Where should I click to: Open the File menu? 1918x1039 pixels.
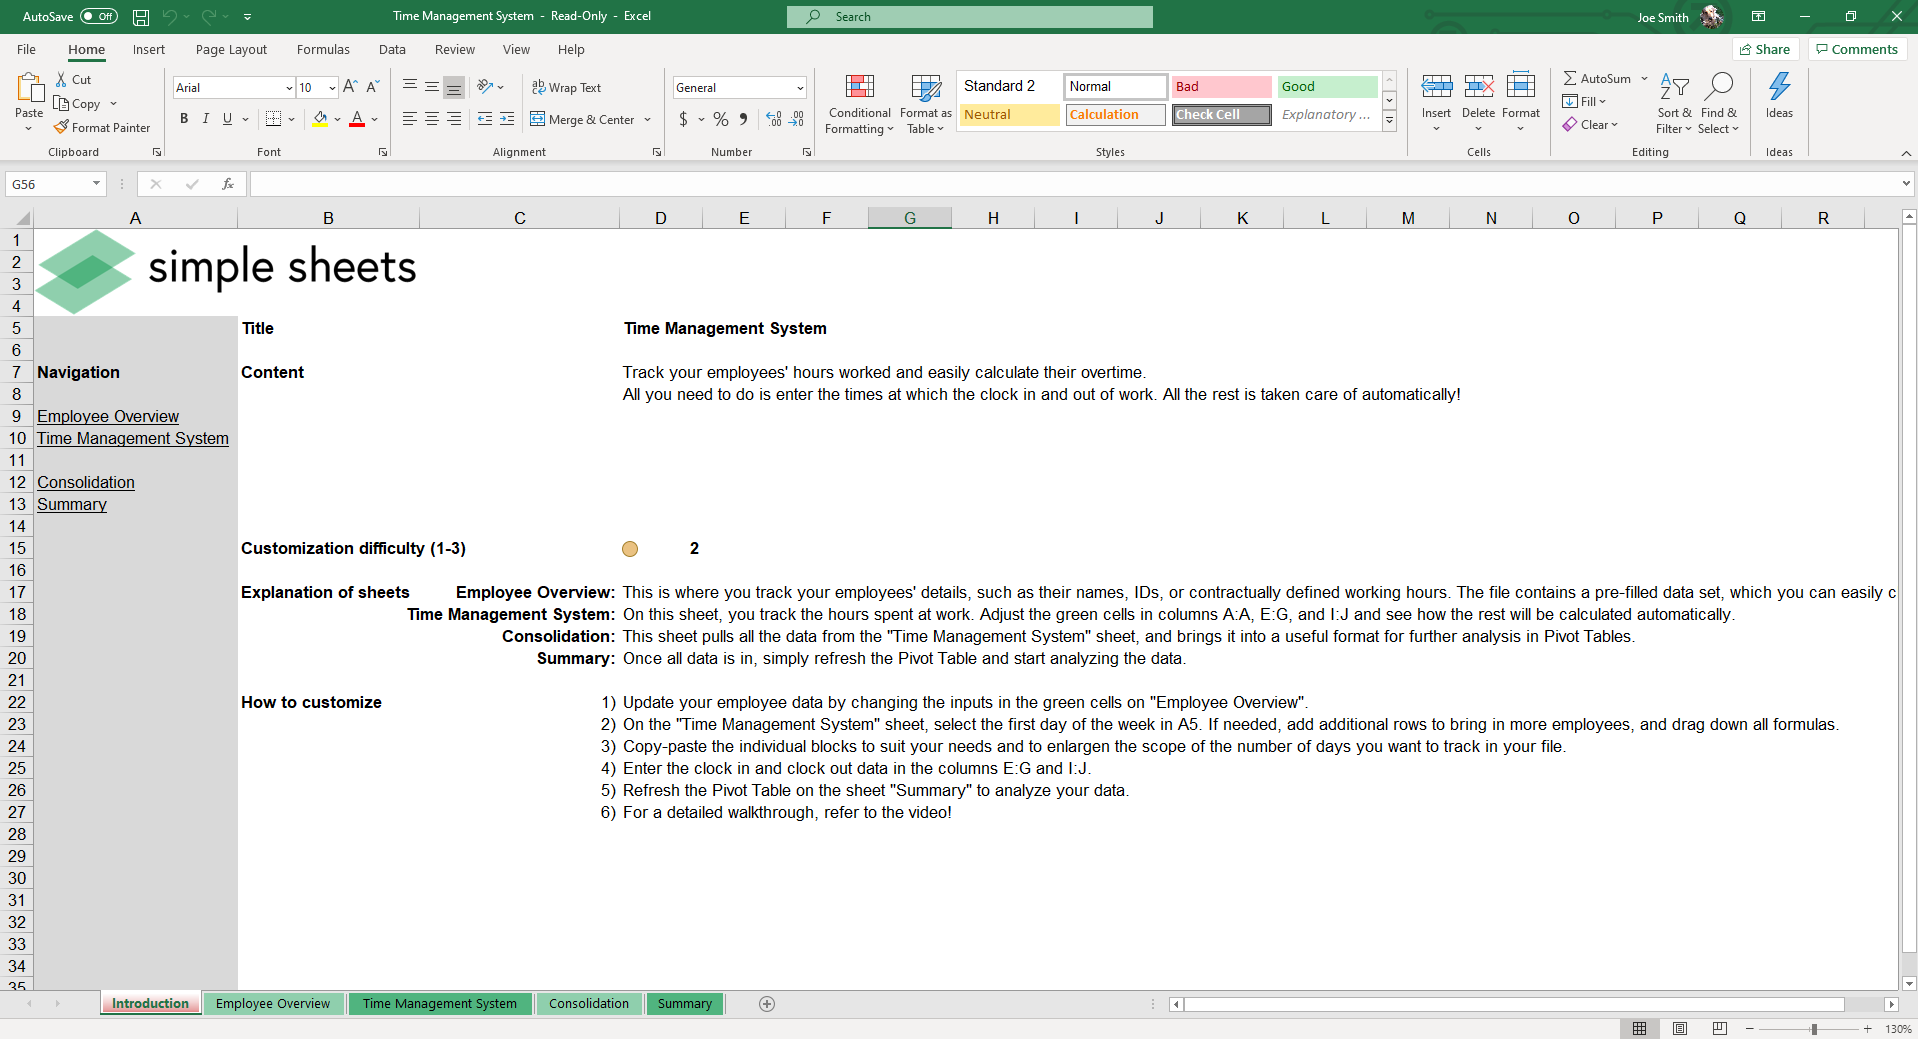[x=27, y=50]
